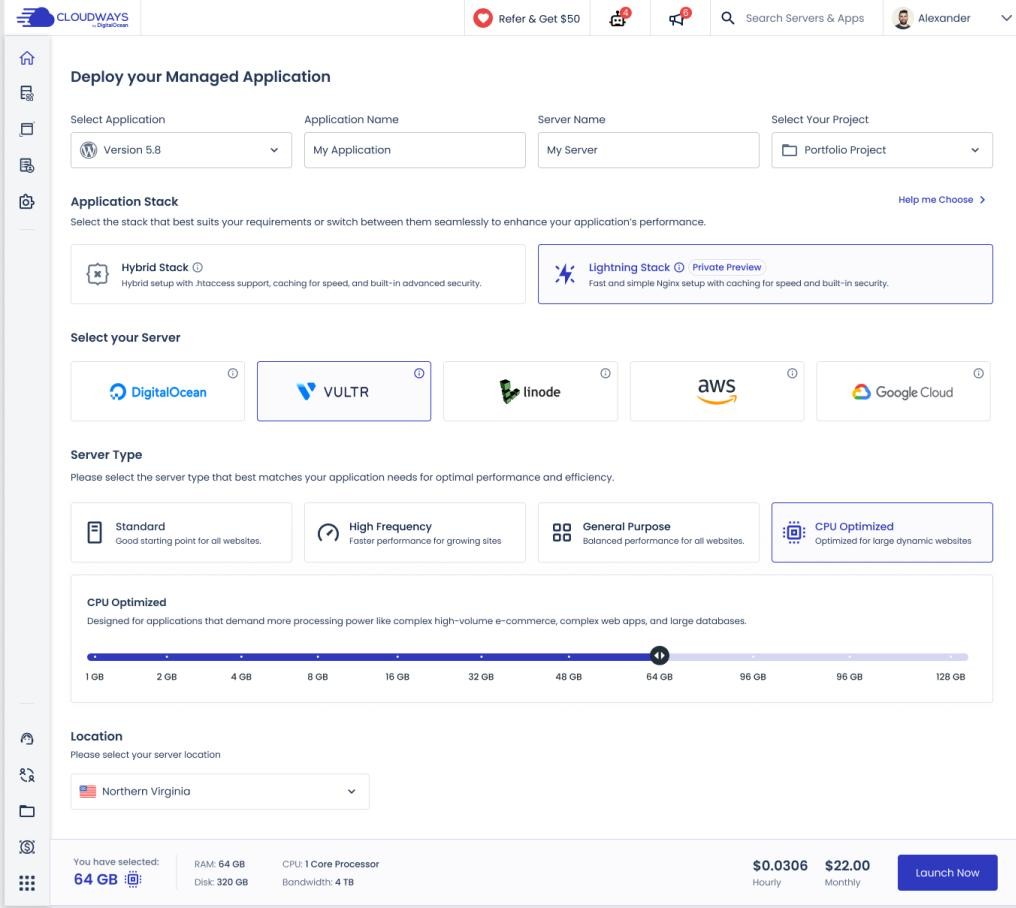
Task: Click the Launch Now button
Action: pos(946,872)
